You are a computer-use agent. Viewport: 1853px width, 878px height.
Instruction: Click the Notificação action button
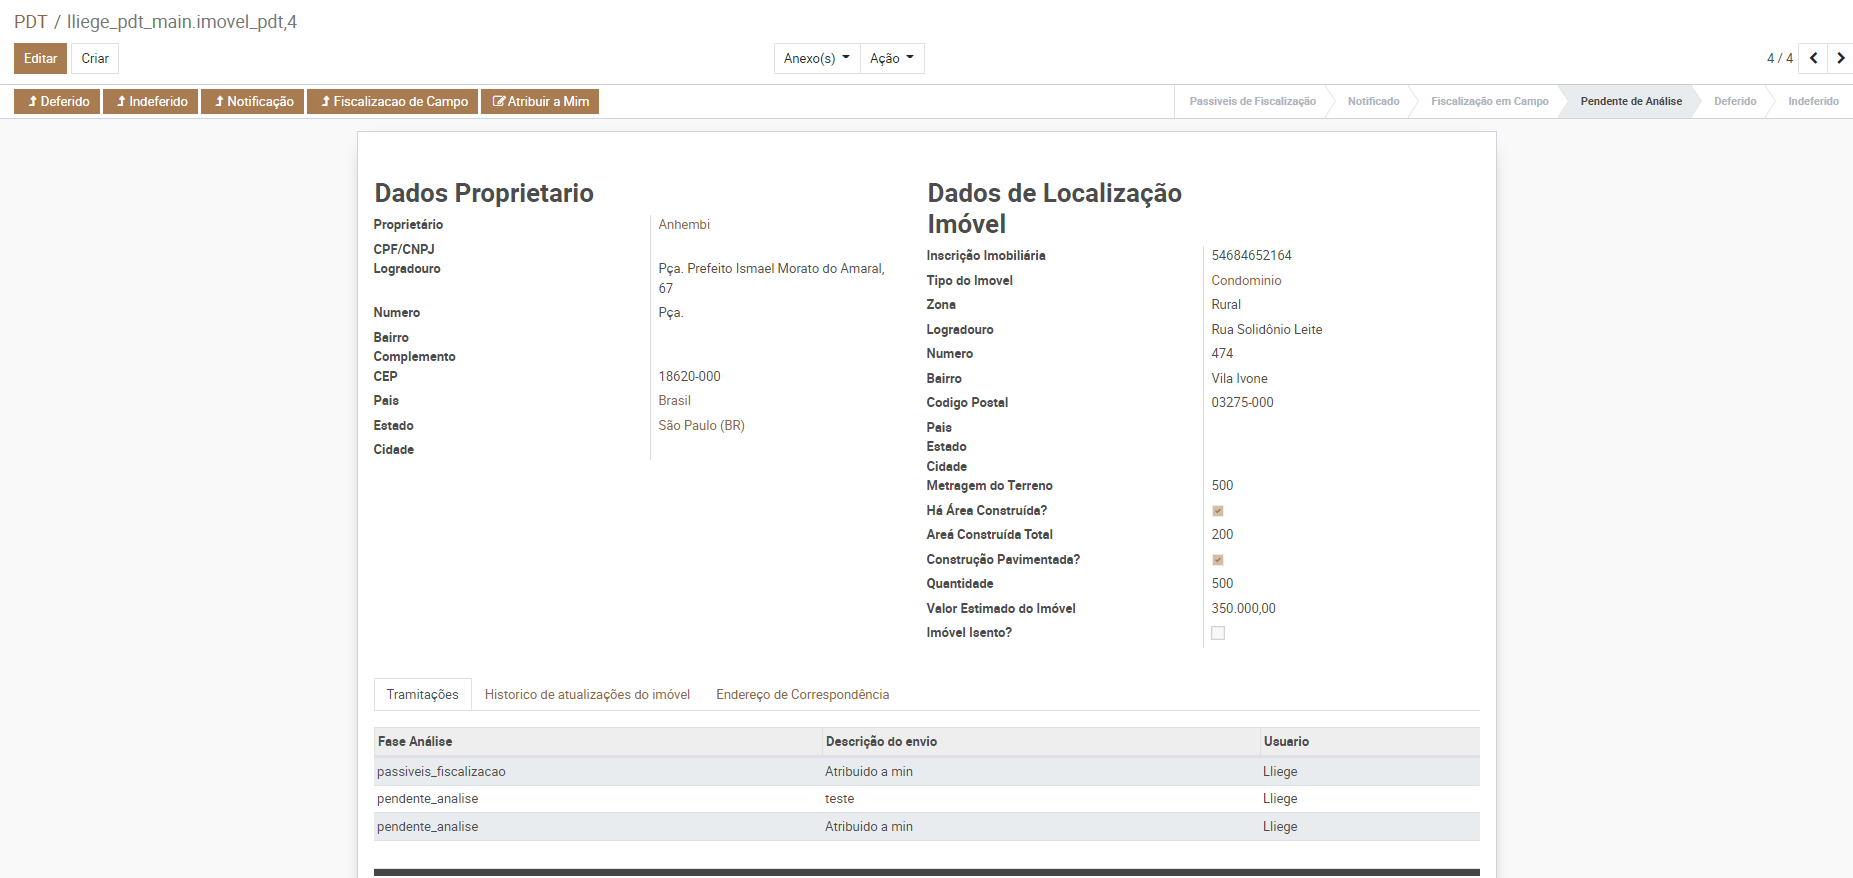tap(252, 101)
